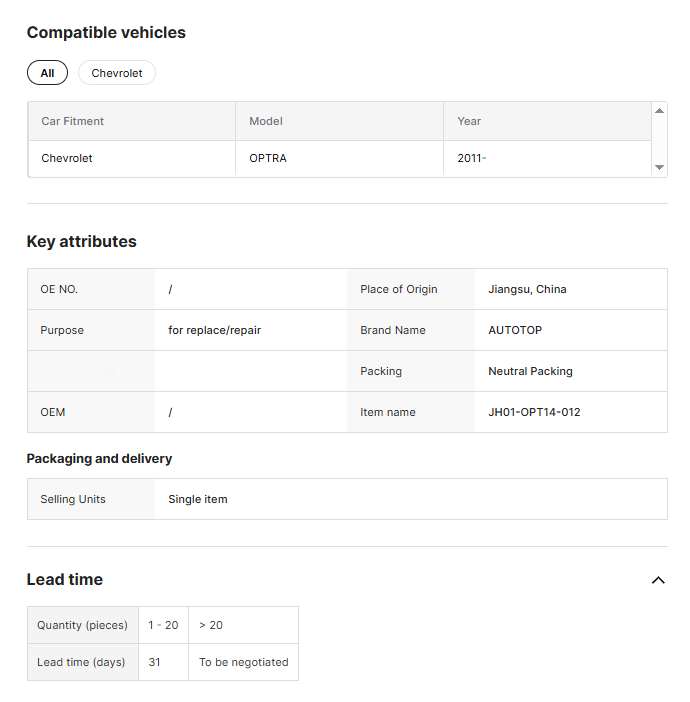This screenshot has width=690, height=702.
Task: Click the vehicle table scroll-down arrow
Action: [659, 167]
